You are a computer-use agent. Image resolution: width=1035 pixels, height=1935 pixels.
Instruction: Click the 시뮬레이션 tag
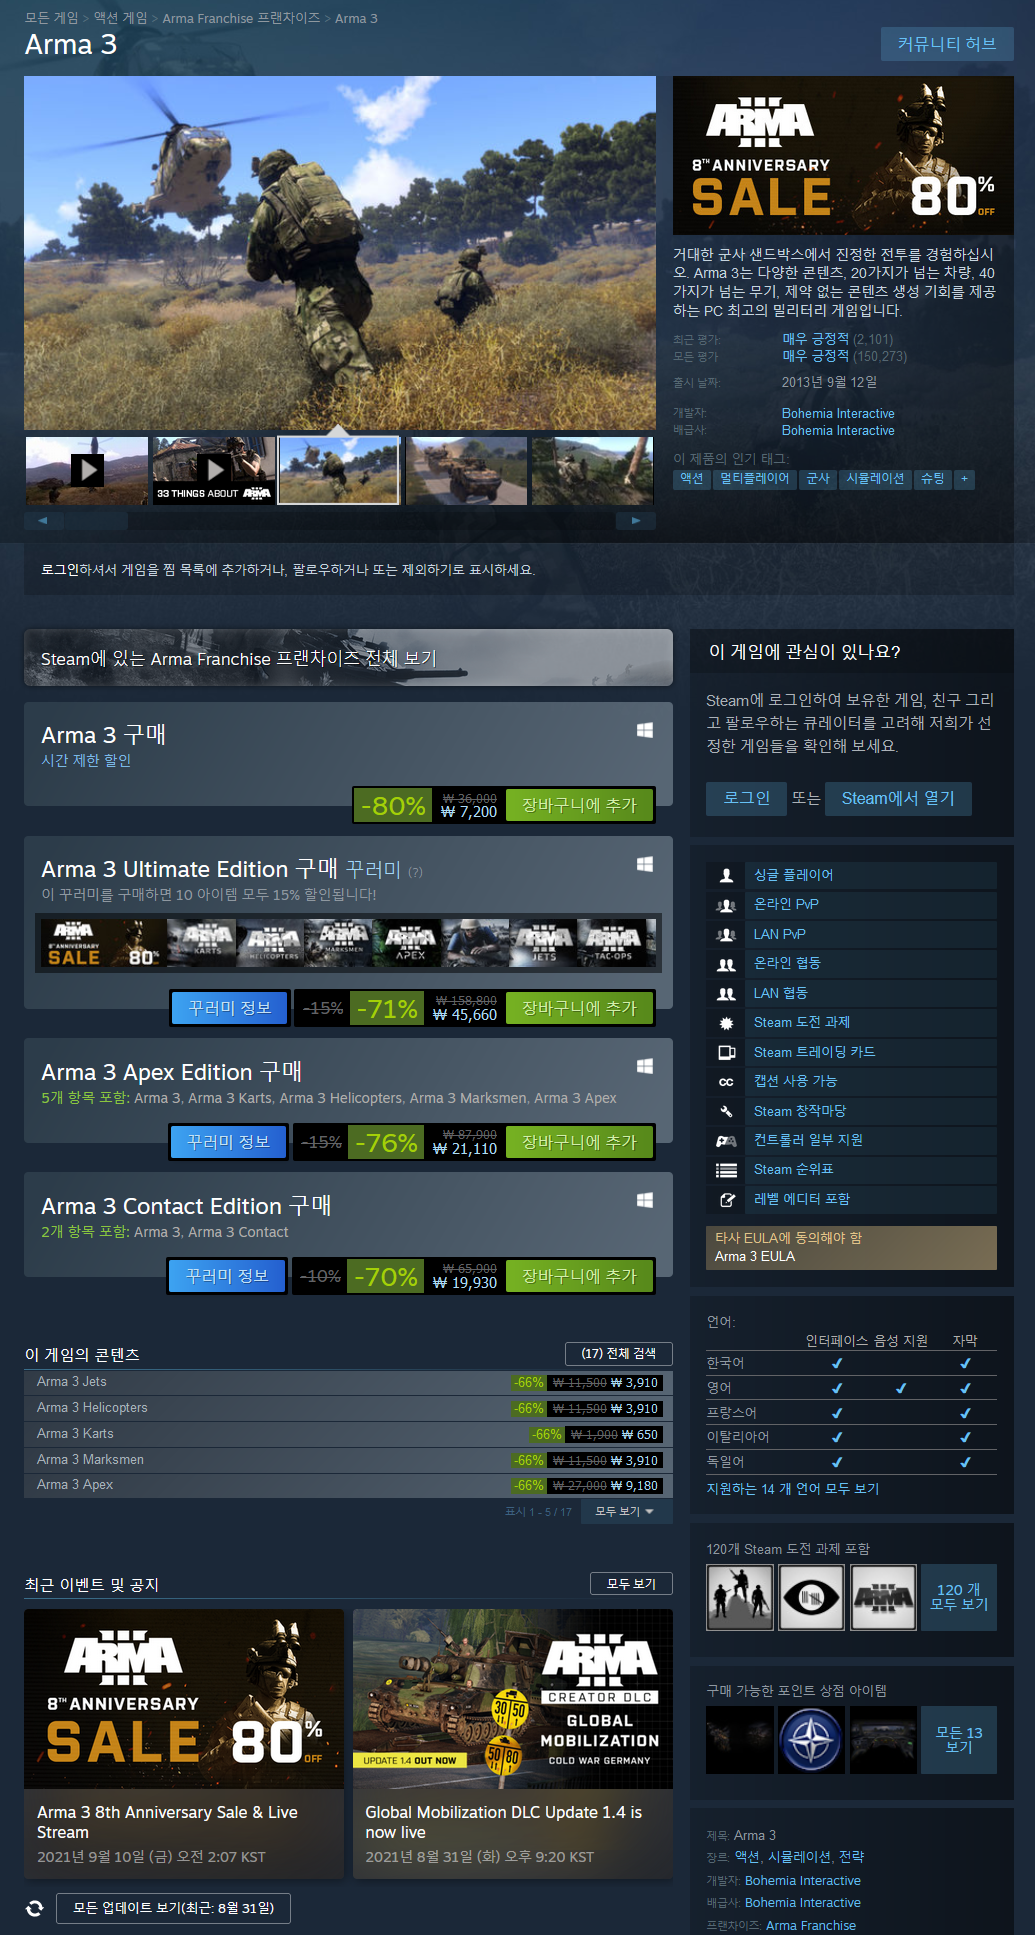875,479
